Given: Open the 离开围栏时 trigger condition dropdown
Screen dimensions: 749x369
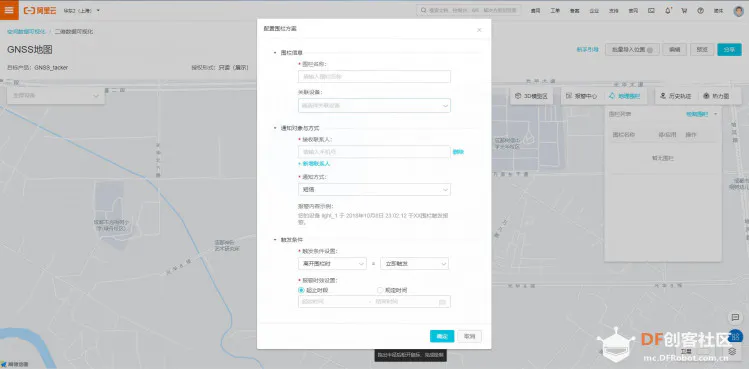Looking at the screenshot, I should (x=332, y=263).
